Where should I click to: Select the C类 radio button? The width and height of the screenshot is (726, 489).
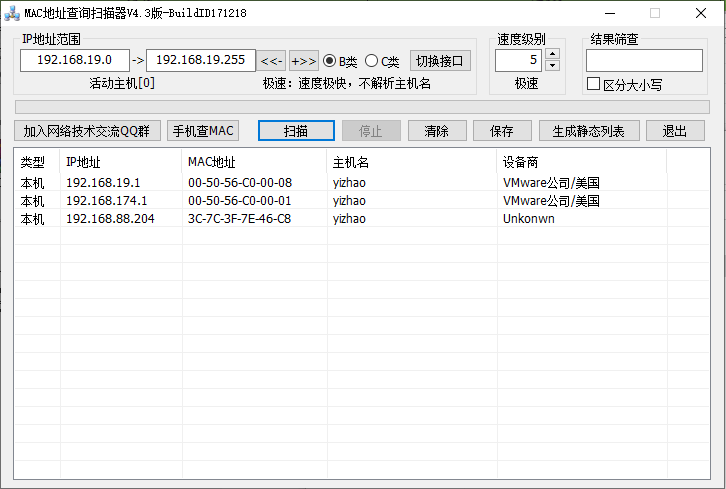(371, 61)
